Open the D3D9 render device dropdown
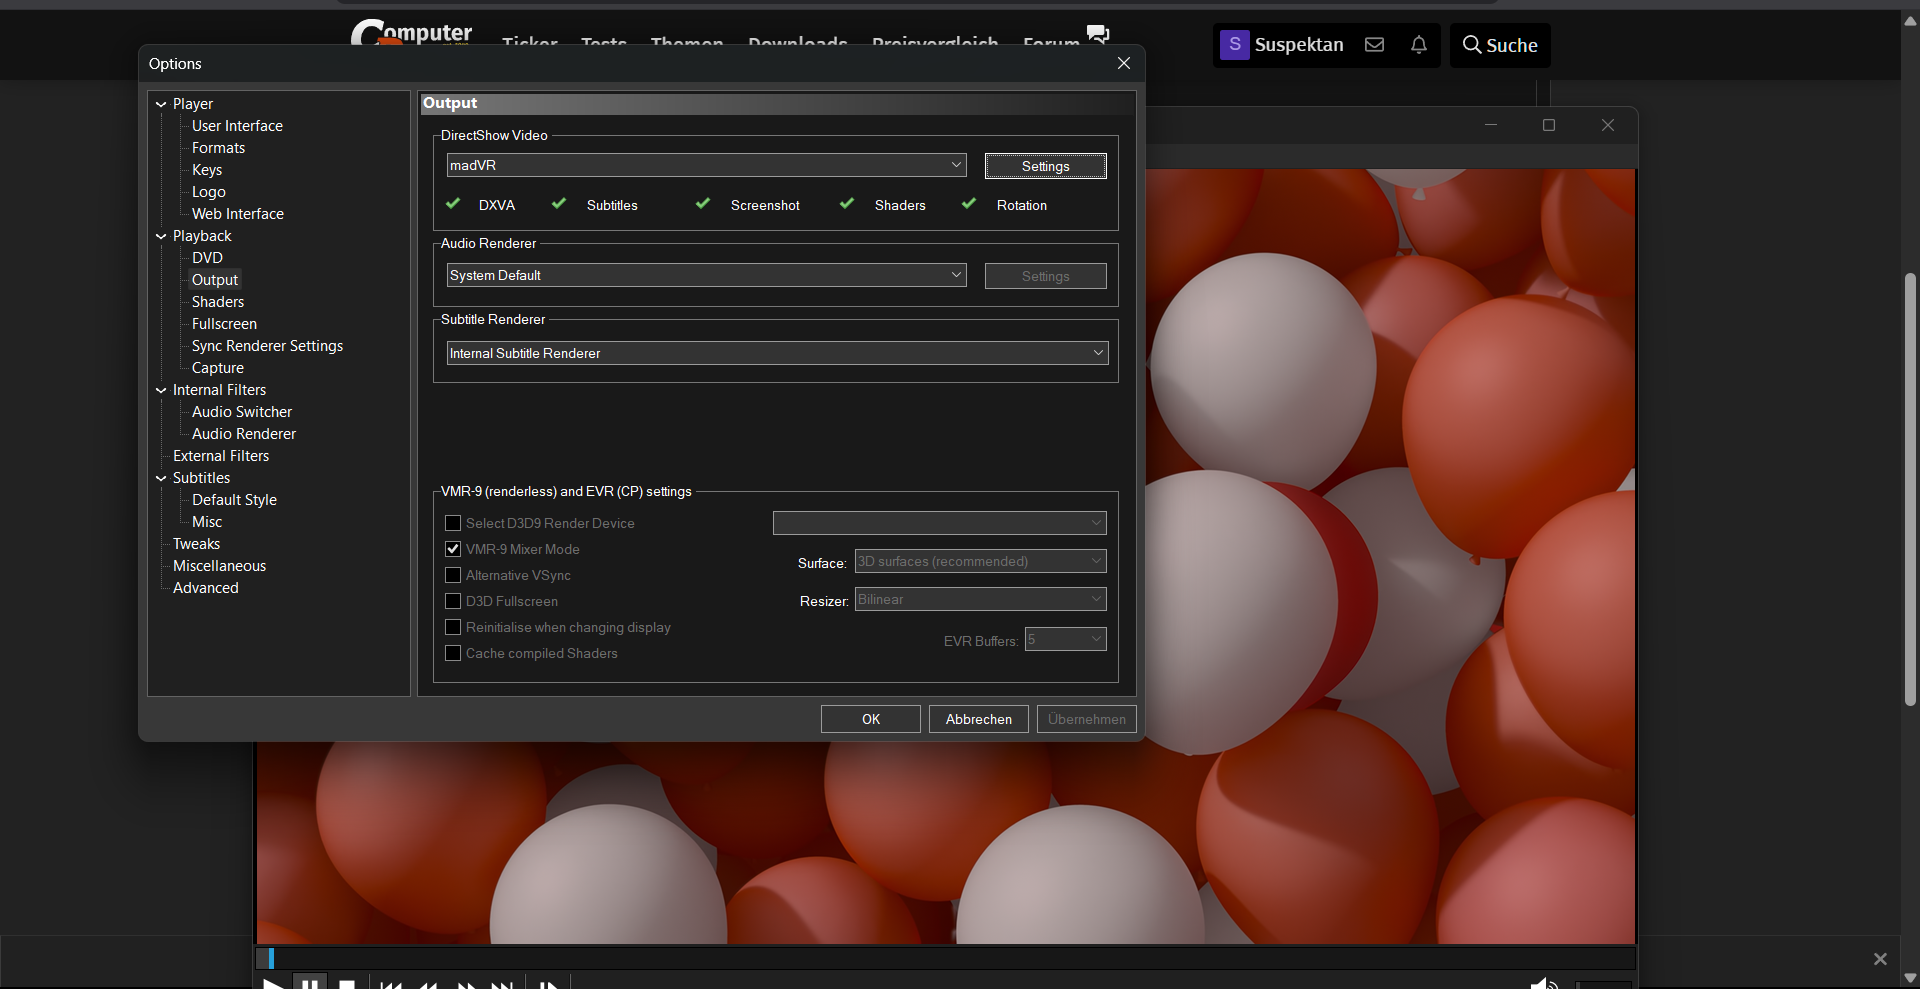Screen dimensions: 1920x989 tap(939, 523)
